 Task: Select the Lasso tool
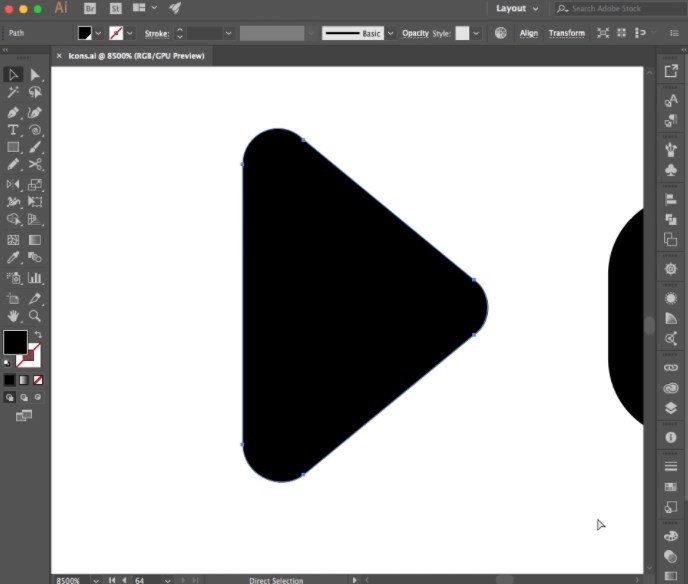[x=35, y=92]
